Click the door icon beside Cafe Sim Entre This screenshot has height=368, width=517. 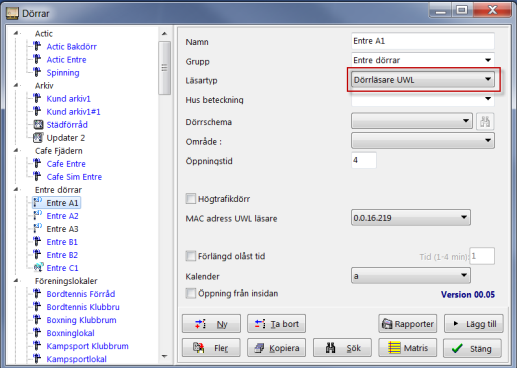click(x=37, y=176)
